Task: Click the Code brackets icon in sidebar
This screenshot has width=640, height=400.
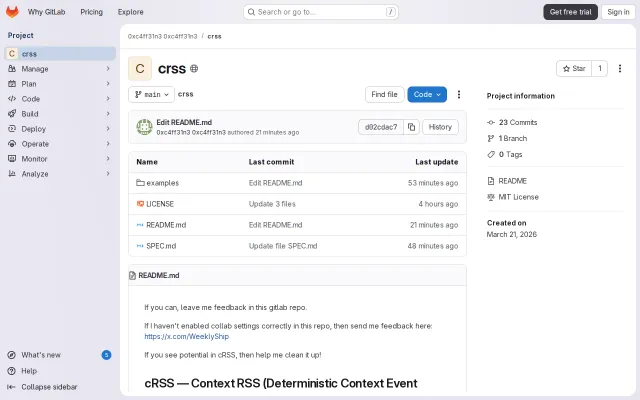Action: (12, 99)
